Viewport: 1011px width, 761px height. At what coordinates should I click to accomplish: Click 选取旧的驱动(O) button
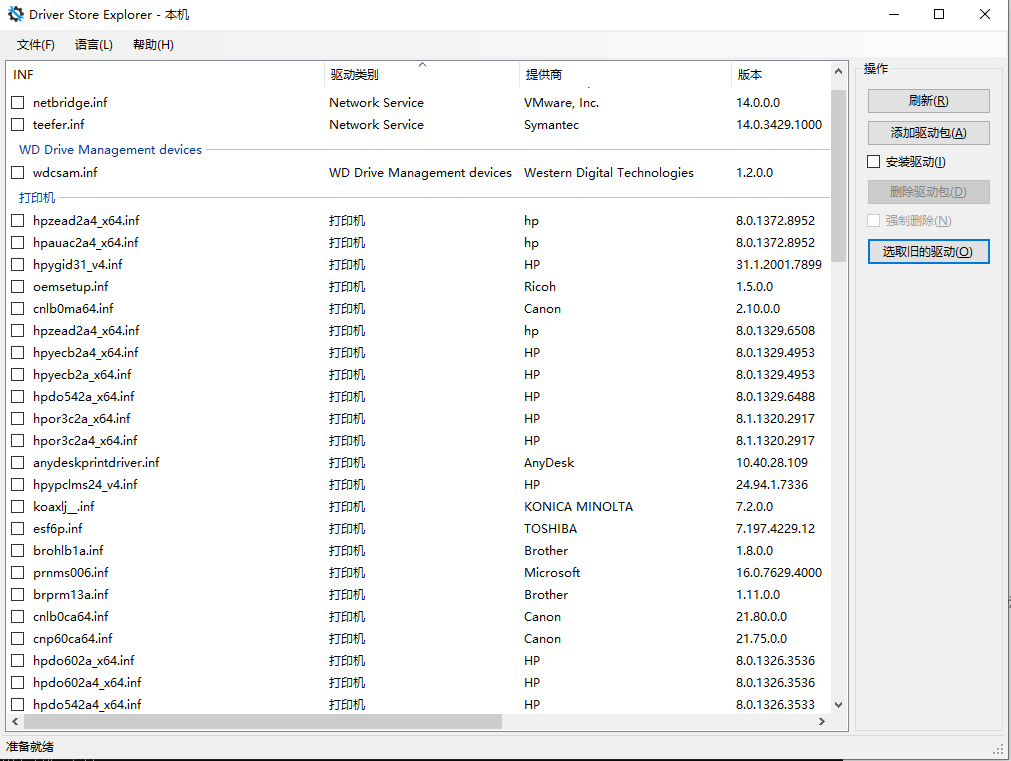tap(928, 252)
